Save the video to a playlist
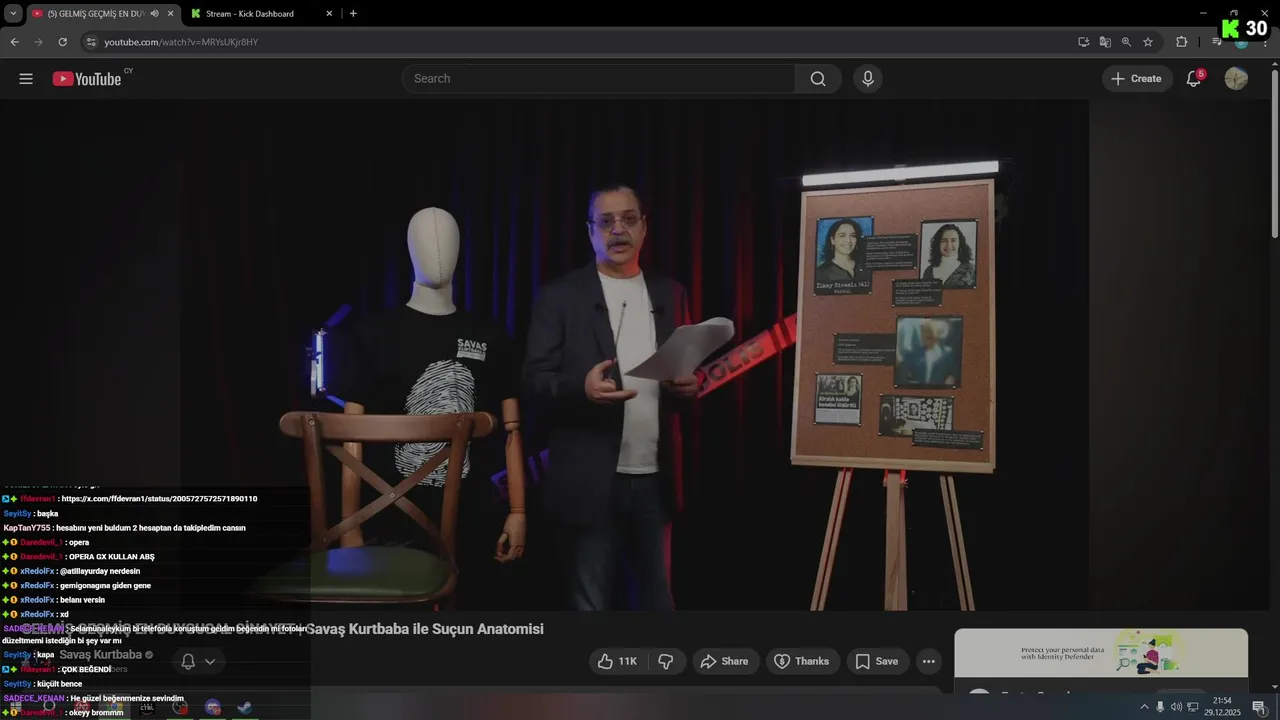1280x720 pixels. 876,661
